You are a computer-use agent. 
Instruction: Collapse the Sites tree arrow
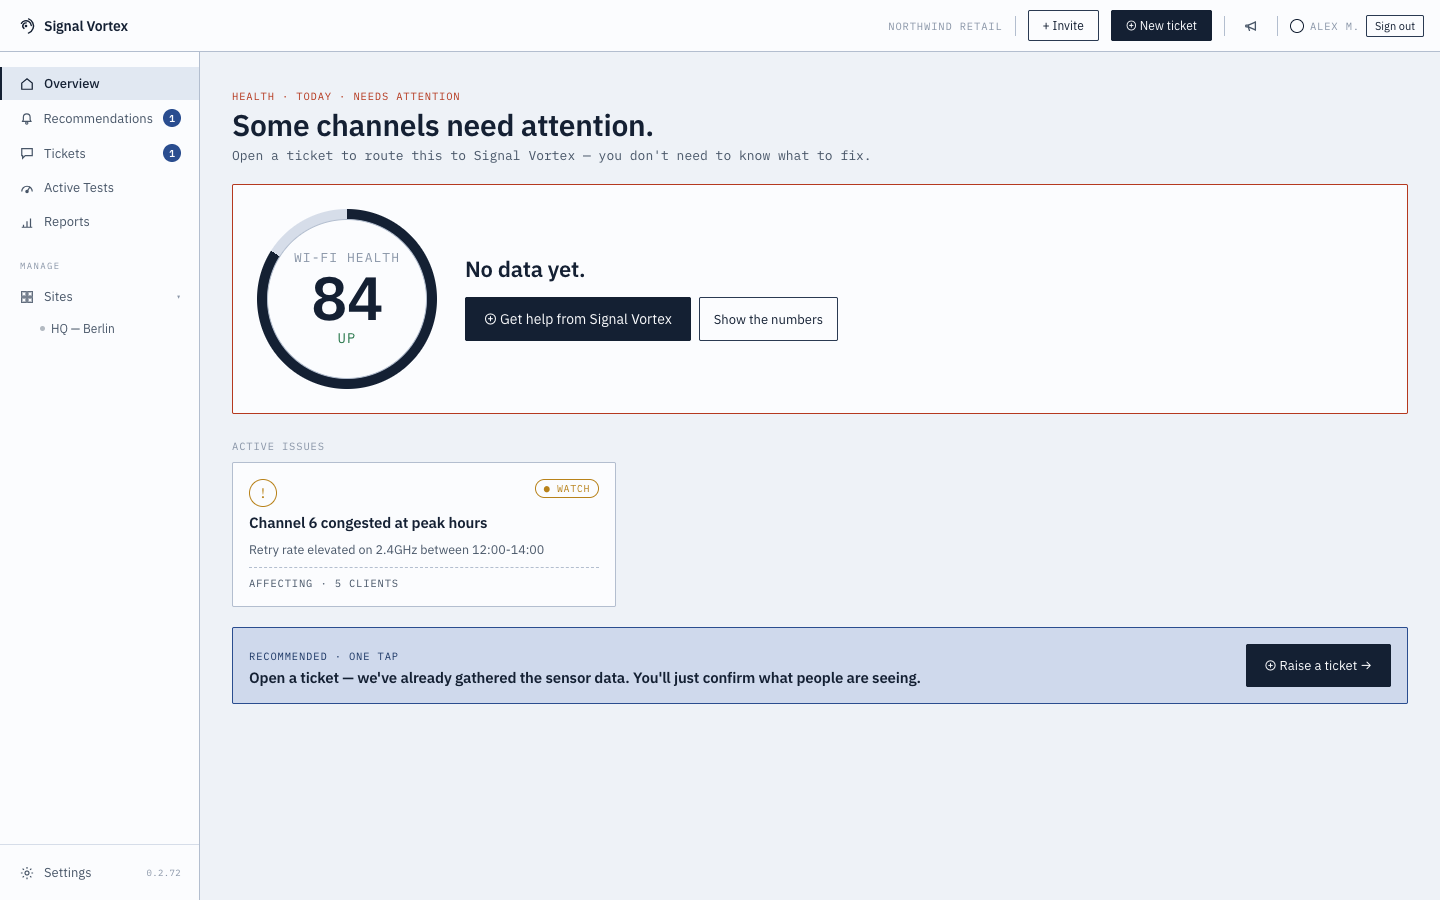179,297
